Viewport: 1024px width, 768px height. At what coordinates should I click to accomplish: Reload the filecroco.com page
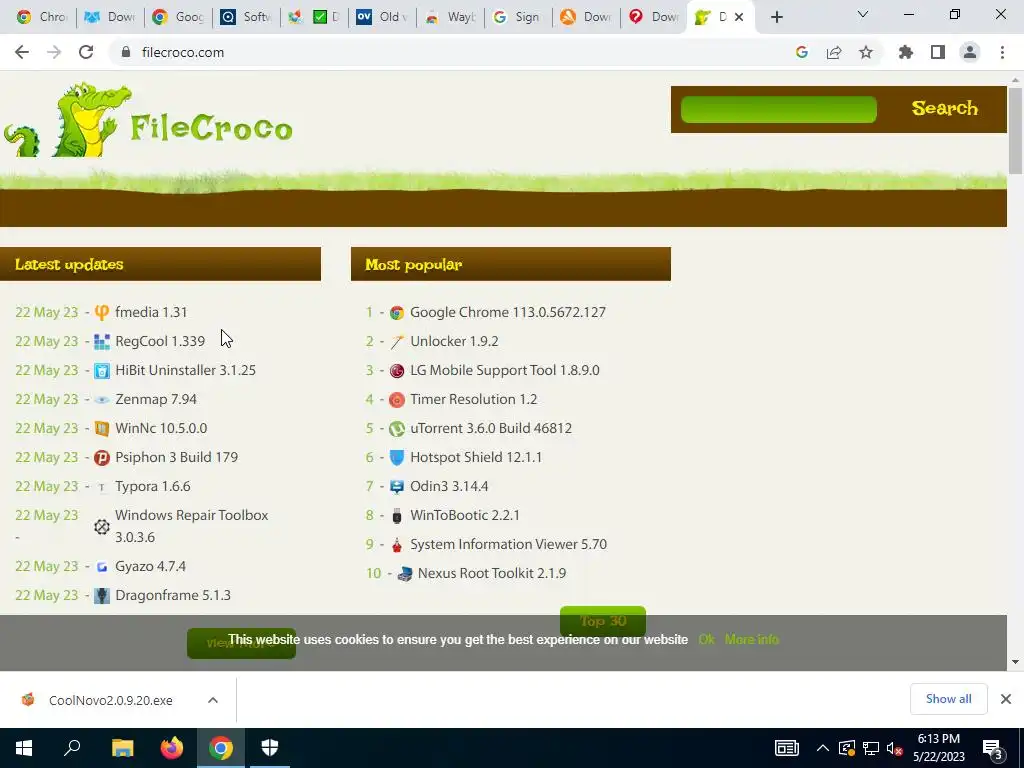[x=86, y=52]
